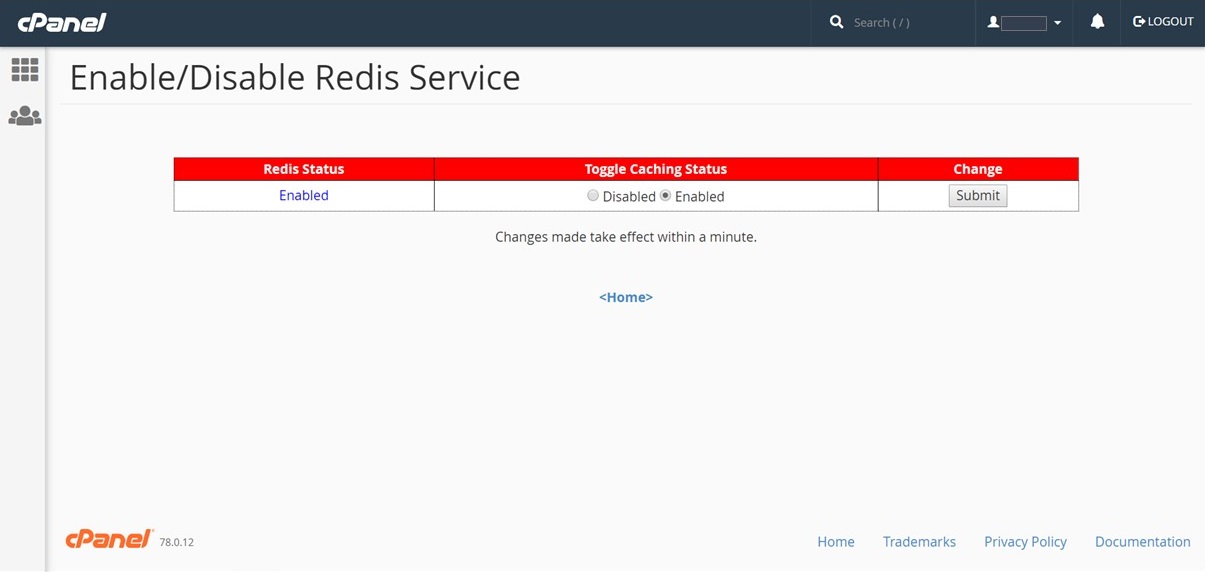Expand the user account dropdown arrow

(x=1057, y=23)
